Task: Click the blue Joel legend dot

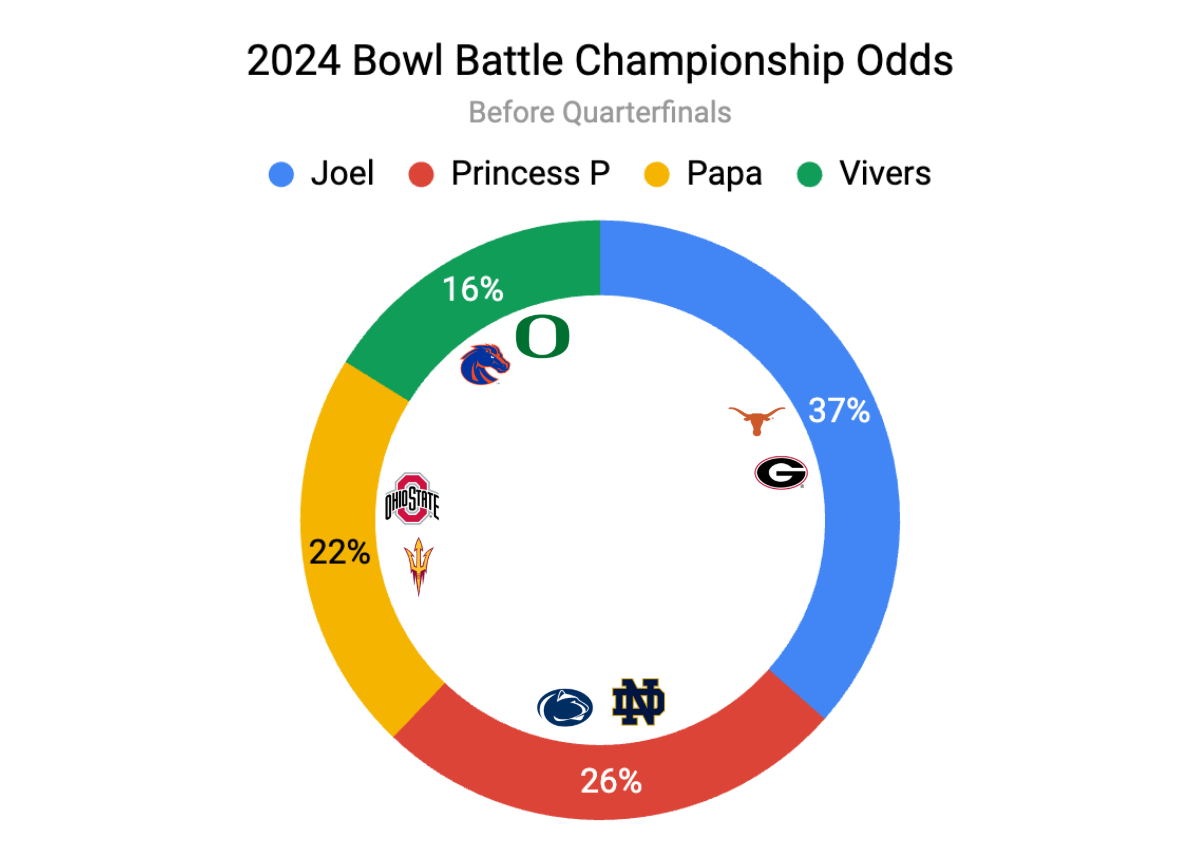Action: pos(282,175)
